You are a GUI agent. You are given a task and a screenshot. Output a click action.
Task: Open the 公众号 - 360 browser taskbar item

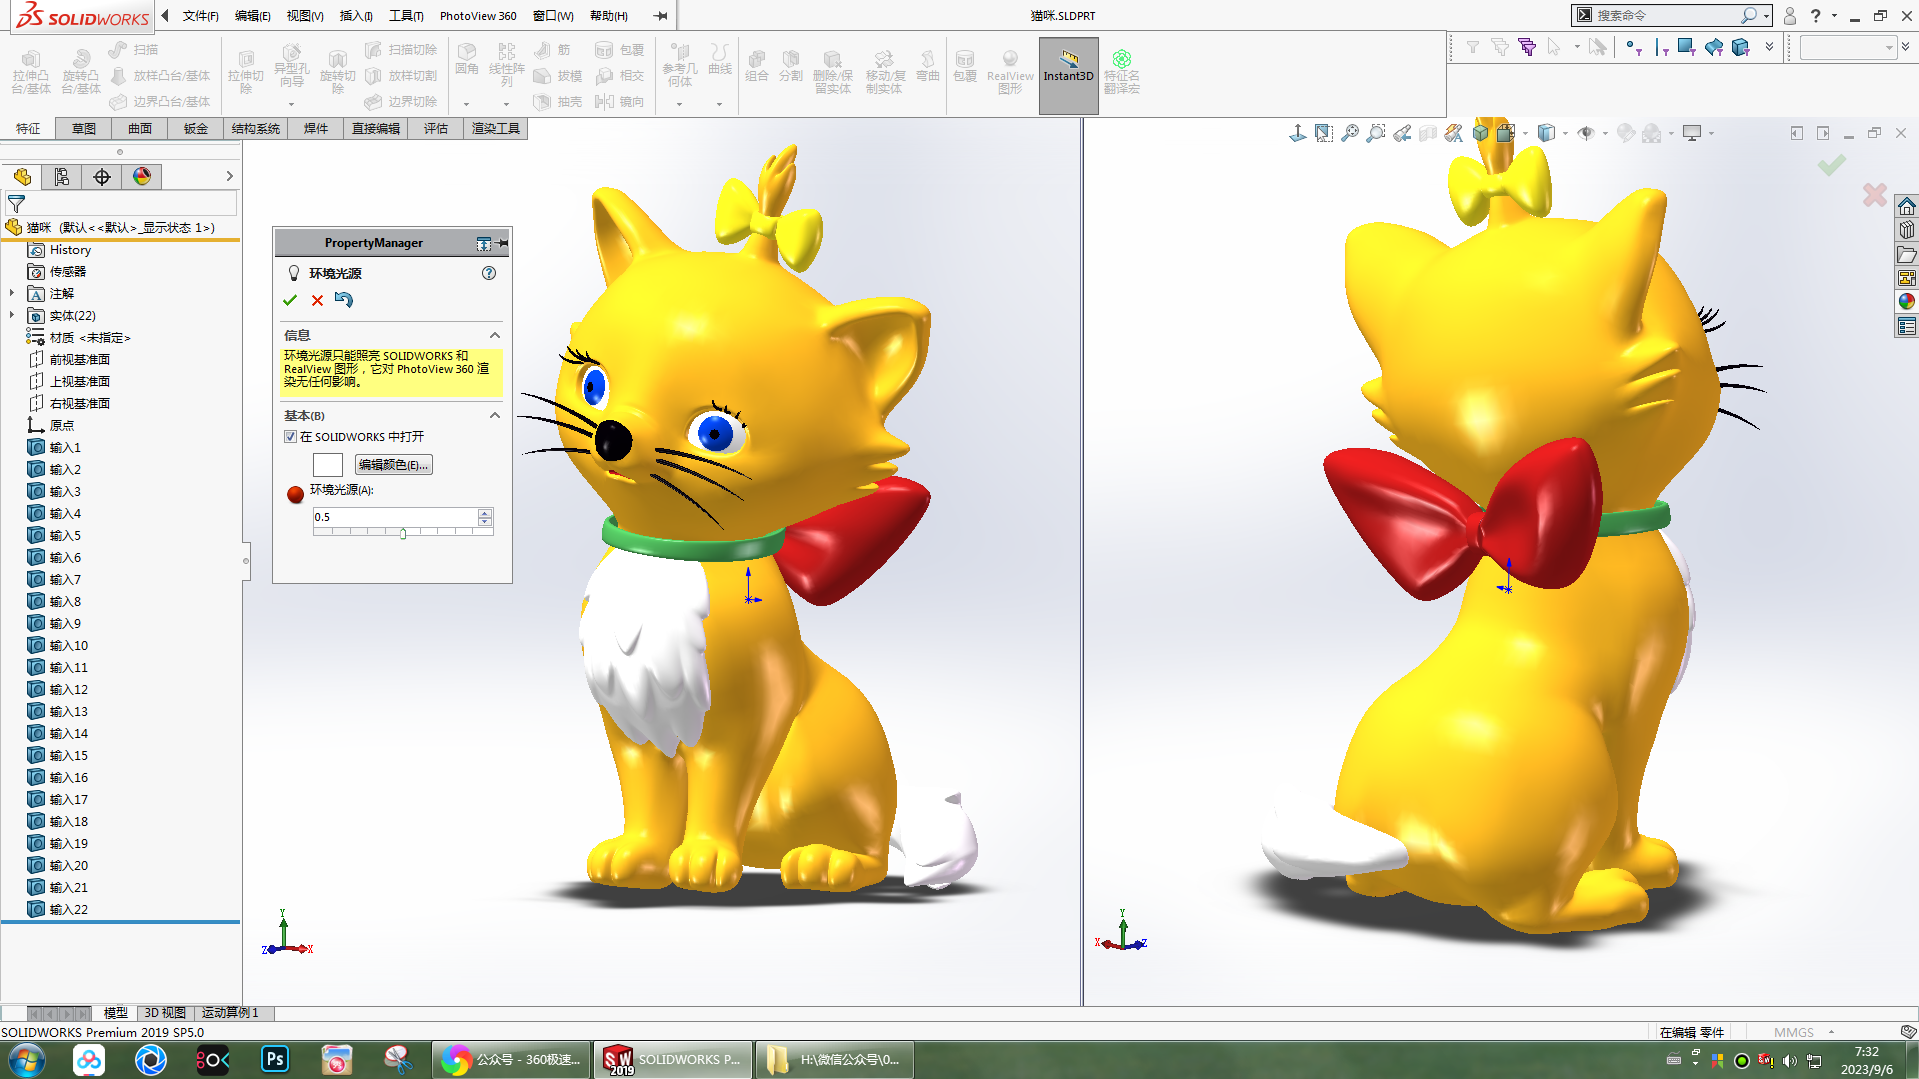tap(511, 1060)
